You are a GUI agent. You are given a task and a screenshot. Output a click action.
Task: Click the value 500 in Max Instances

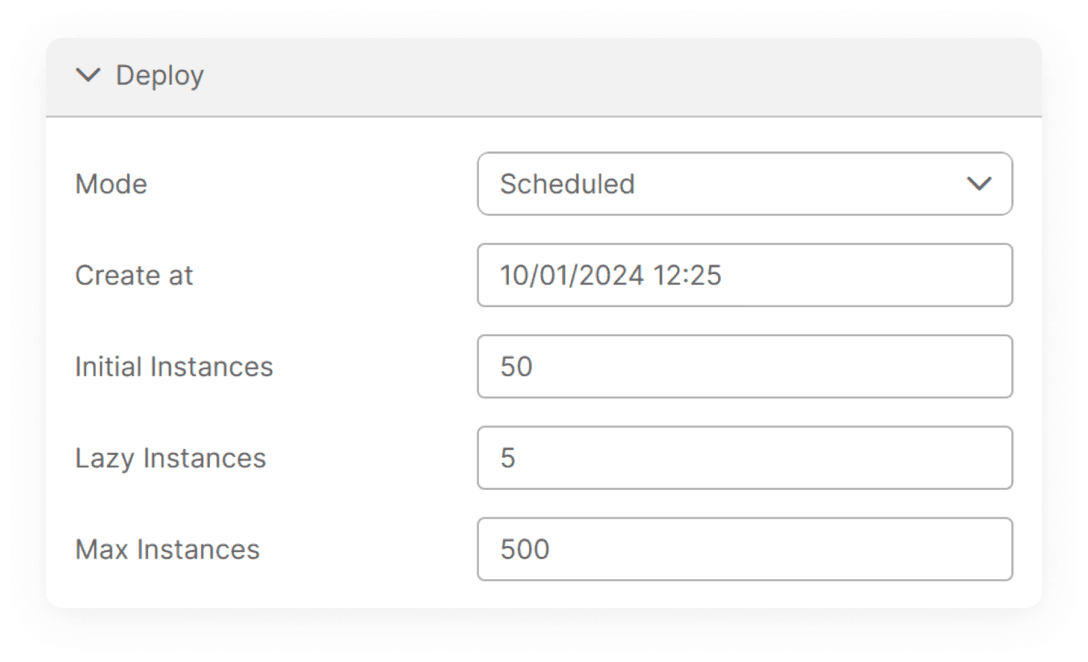525,549
